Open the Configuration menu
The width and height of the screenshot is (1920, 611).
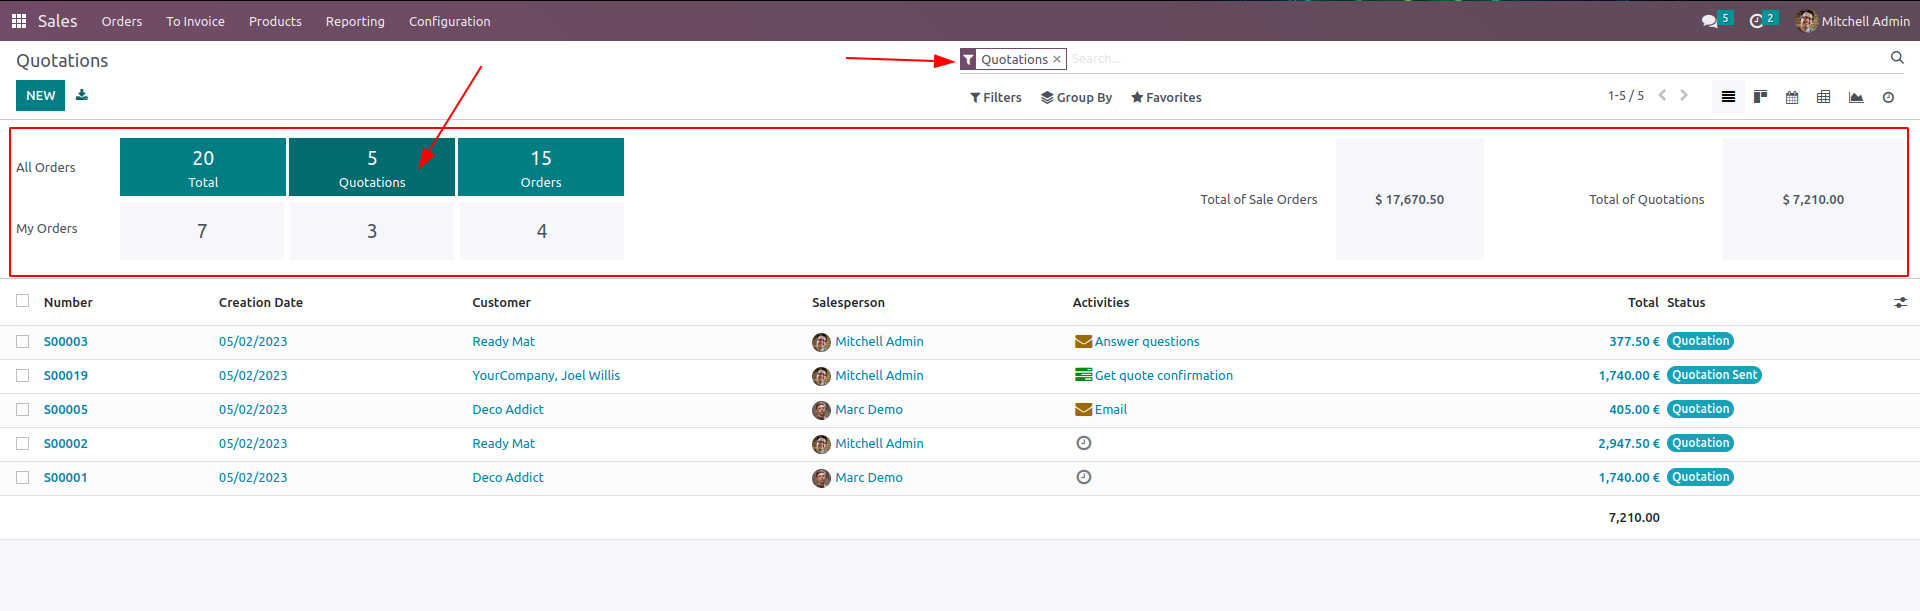[450, 21]
